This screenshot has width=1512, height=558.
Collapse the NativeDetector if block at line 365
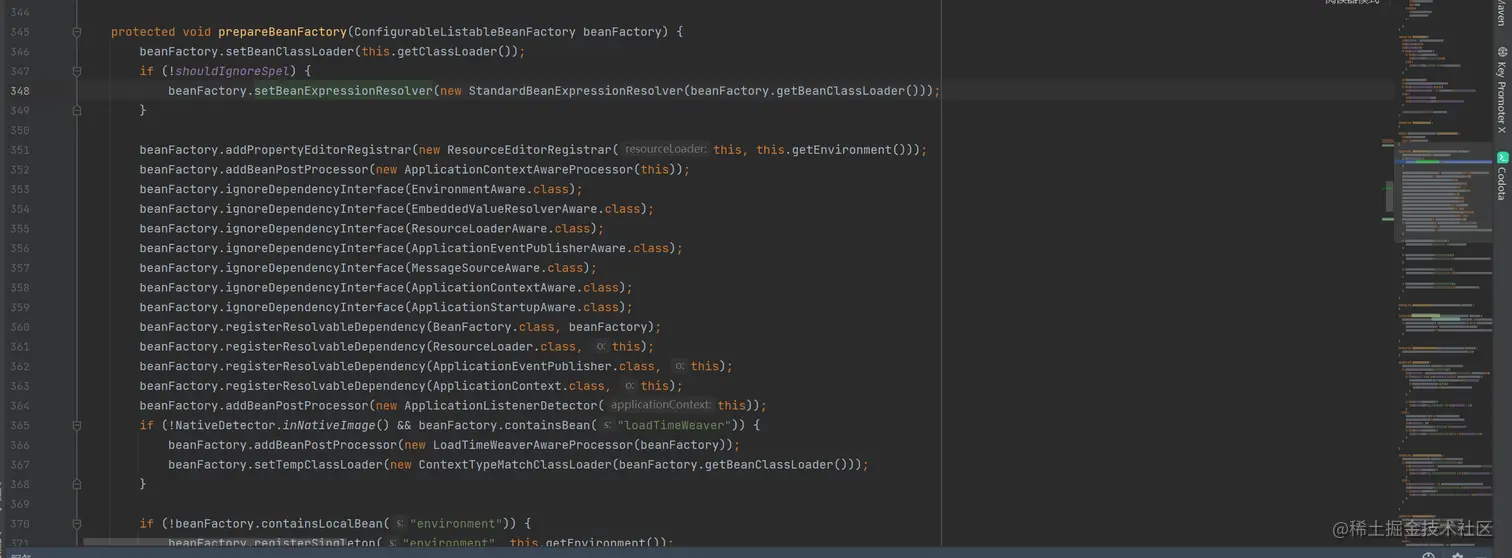pyautogui.click(x=77, y=425)
